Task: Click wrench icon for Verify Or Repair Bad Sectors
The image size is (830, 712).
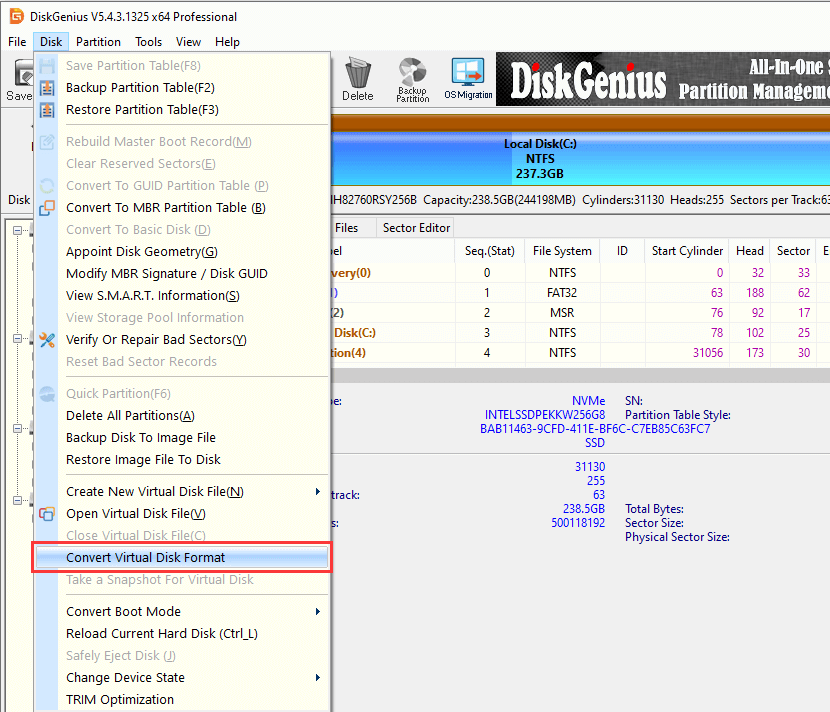Action: pos(47,340)
